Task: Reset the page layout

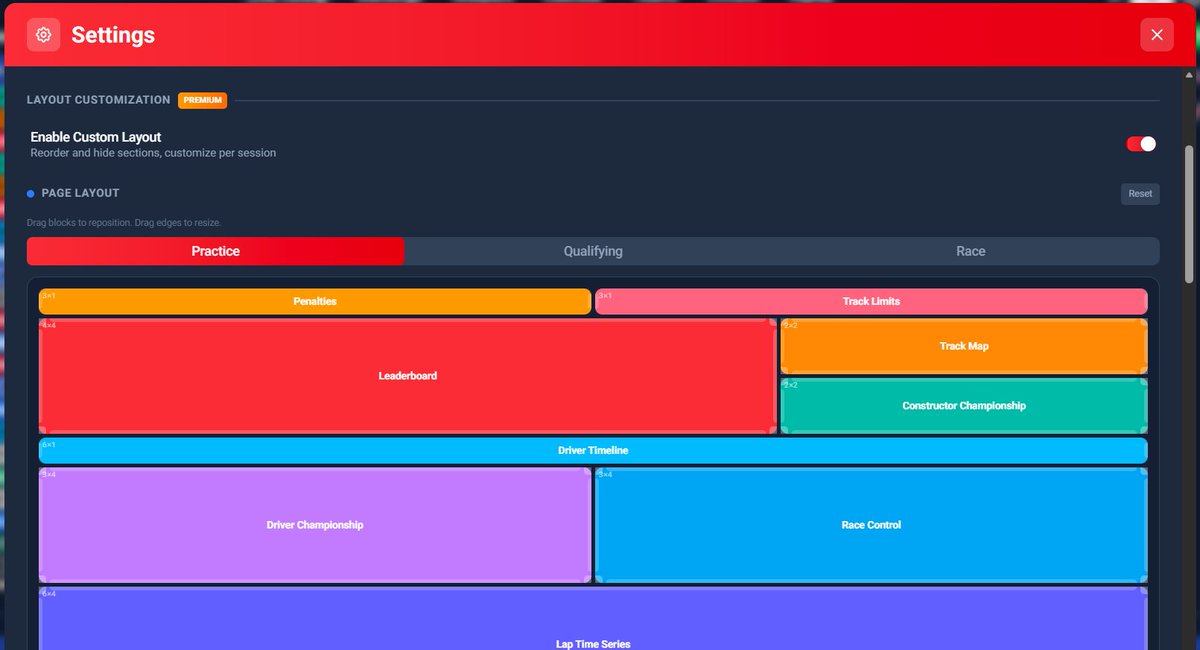Action: [x=1140, y=194]
